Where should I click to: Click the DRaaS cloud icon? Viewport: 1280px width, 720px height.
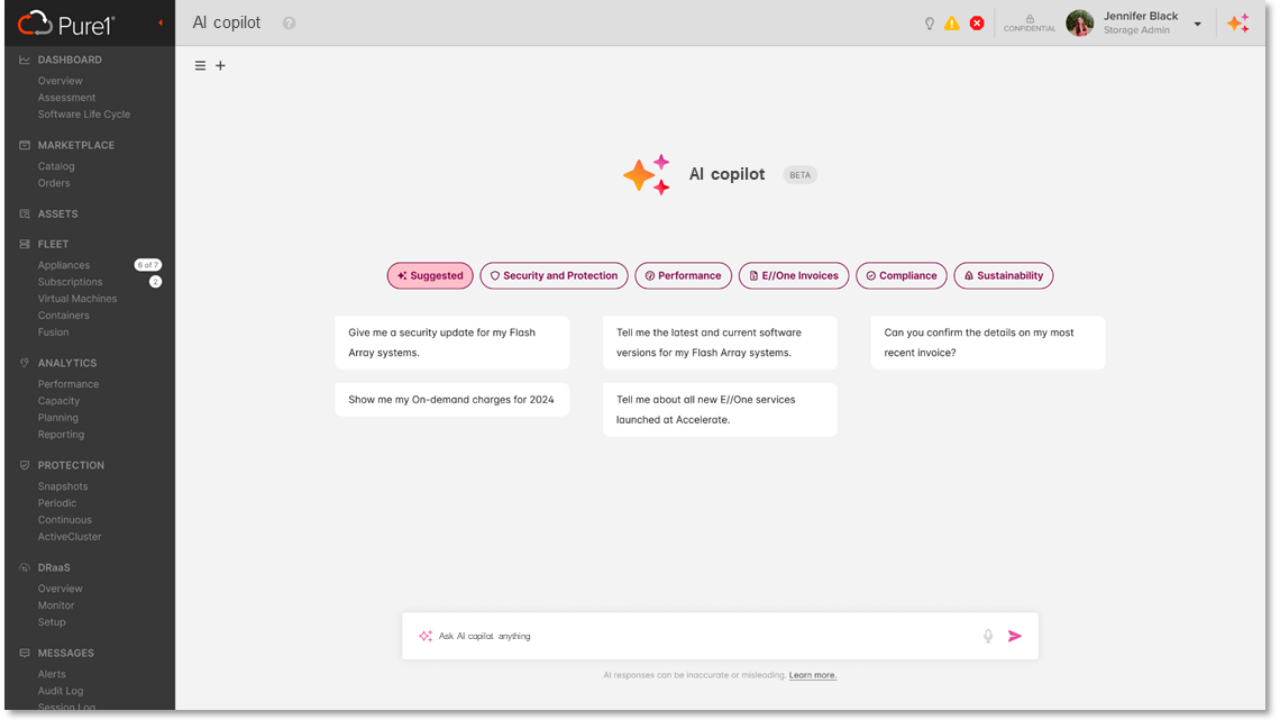[25, 568]
